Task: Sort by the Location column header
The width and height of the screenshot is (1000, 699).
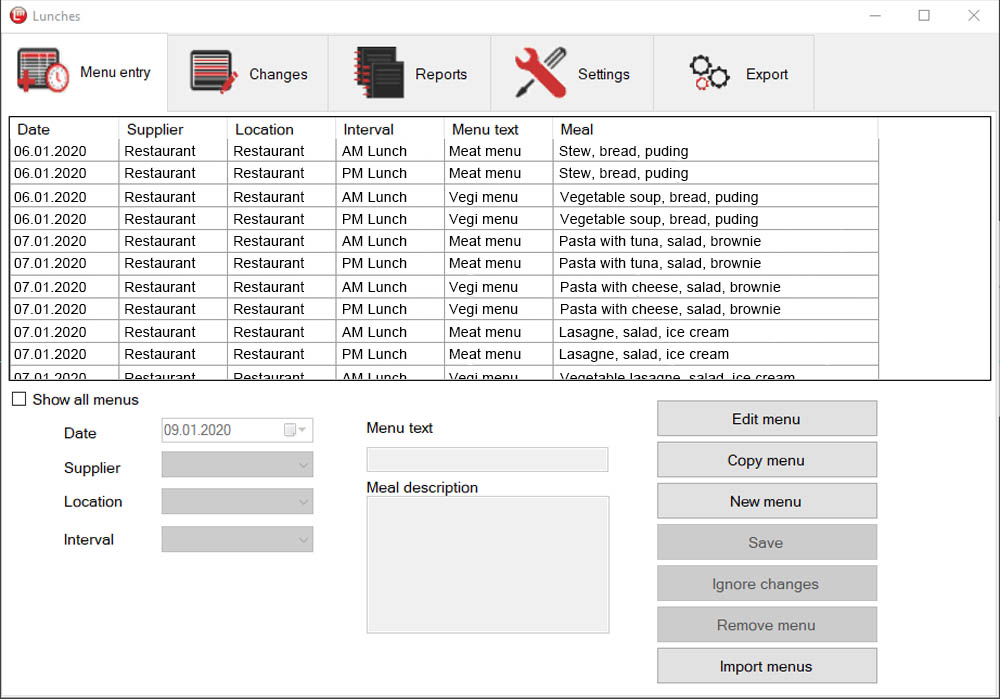Action: click(281, 129)
